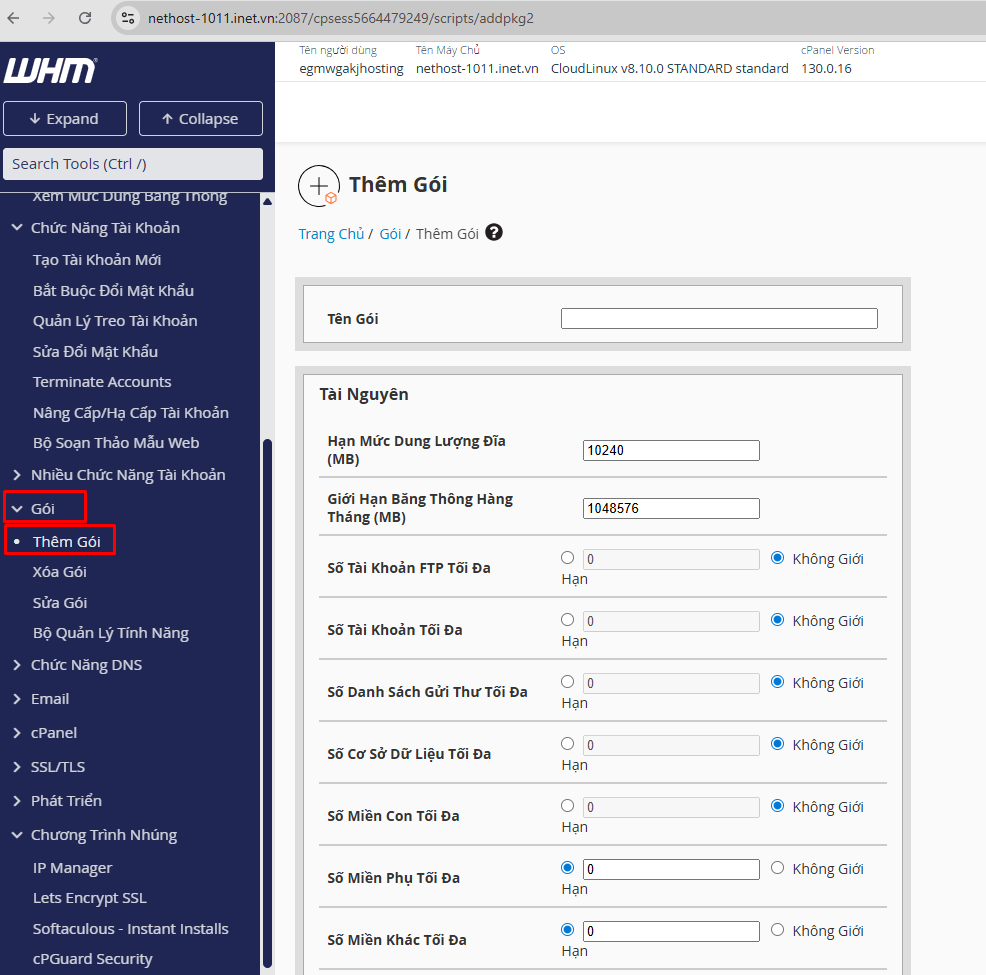The width and height of the screenshot is (986, 975).
Task: Expand Chức Năng DNS section
Action: 17,665
